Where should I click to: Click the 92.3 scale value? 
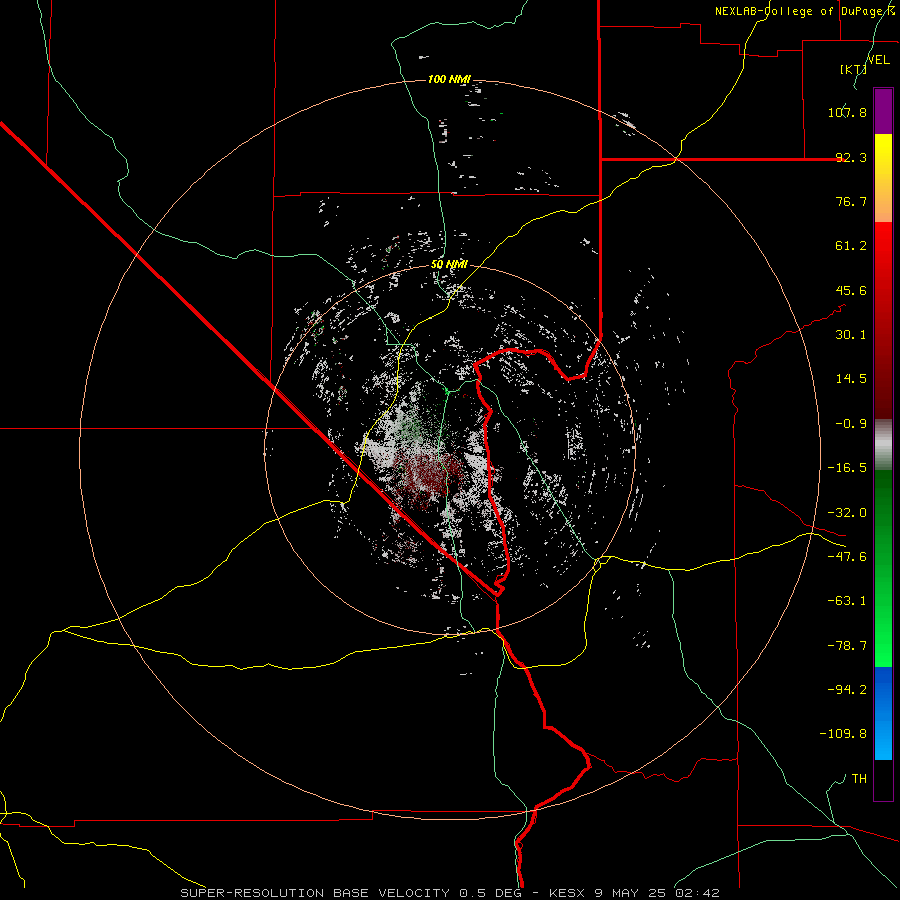pos(851,157)
